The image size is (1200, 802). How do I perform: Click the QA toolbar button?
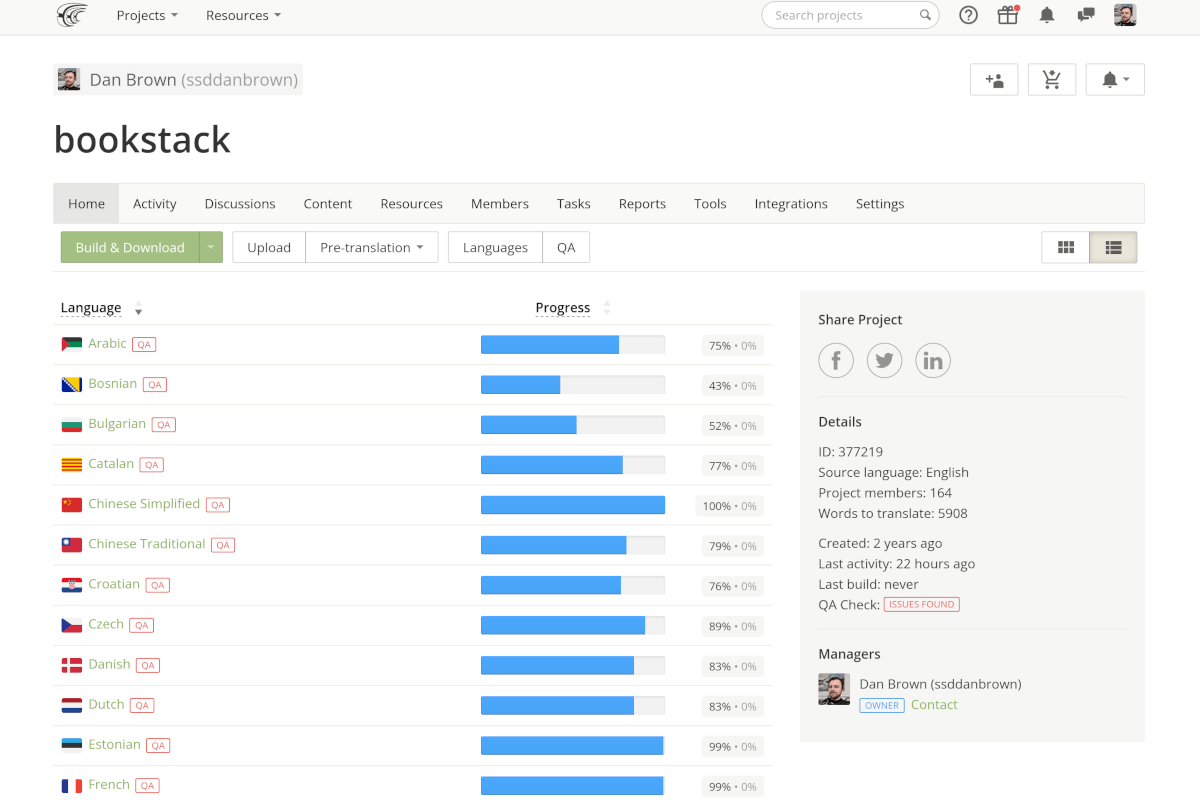click(x=566, y=247)
